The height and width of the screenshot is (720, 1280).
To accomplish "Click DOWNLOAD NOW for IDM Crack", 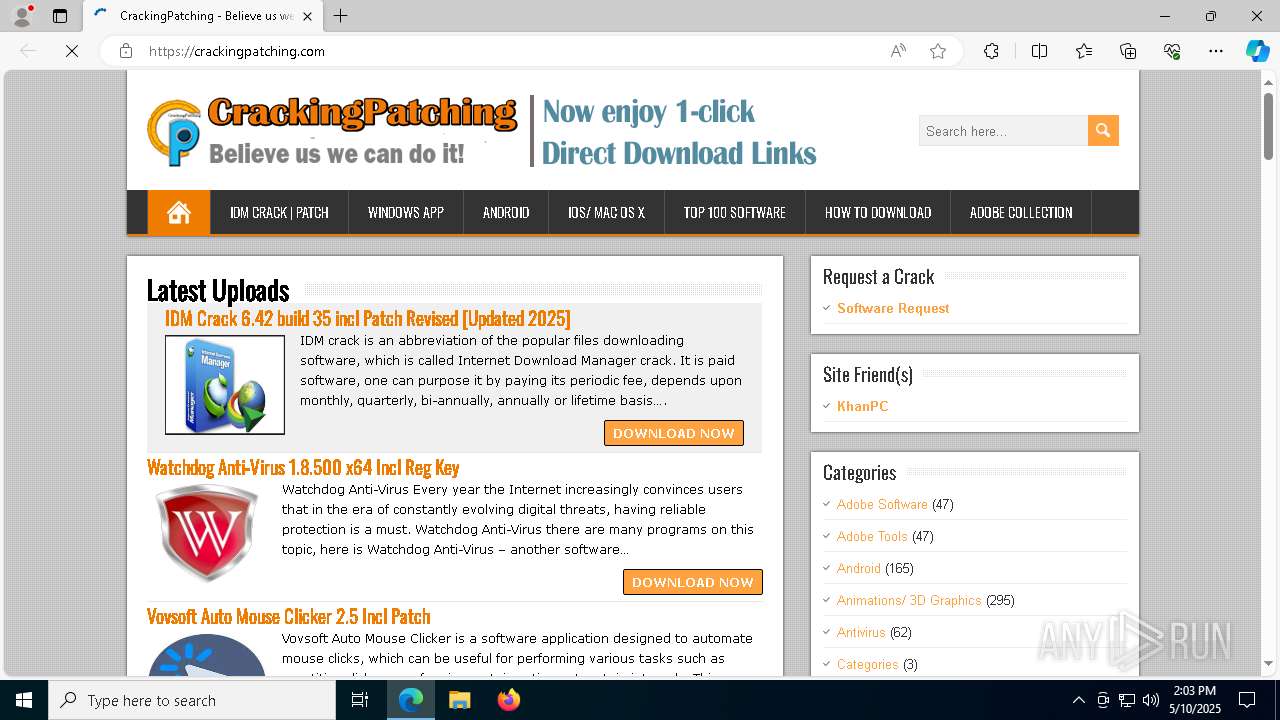I will point(674,433).
